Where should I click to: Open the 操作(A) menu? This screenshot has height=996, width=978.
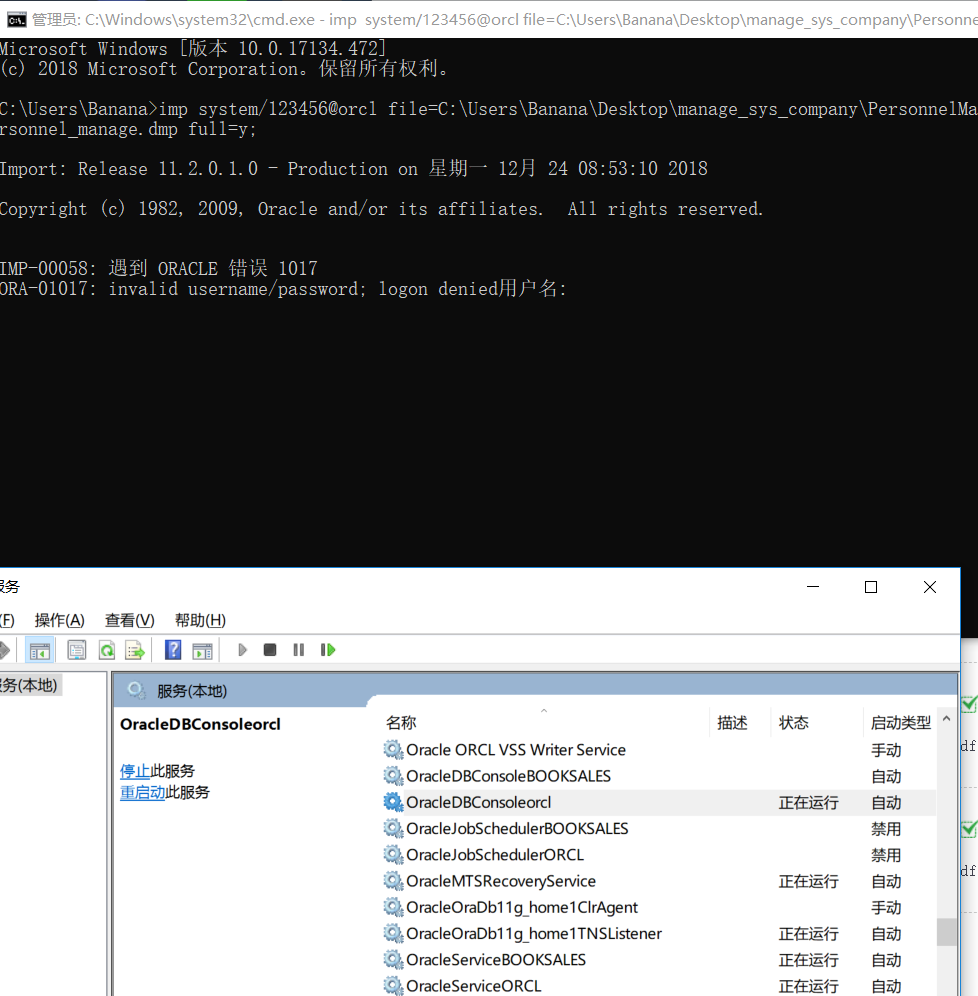60,620
